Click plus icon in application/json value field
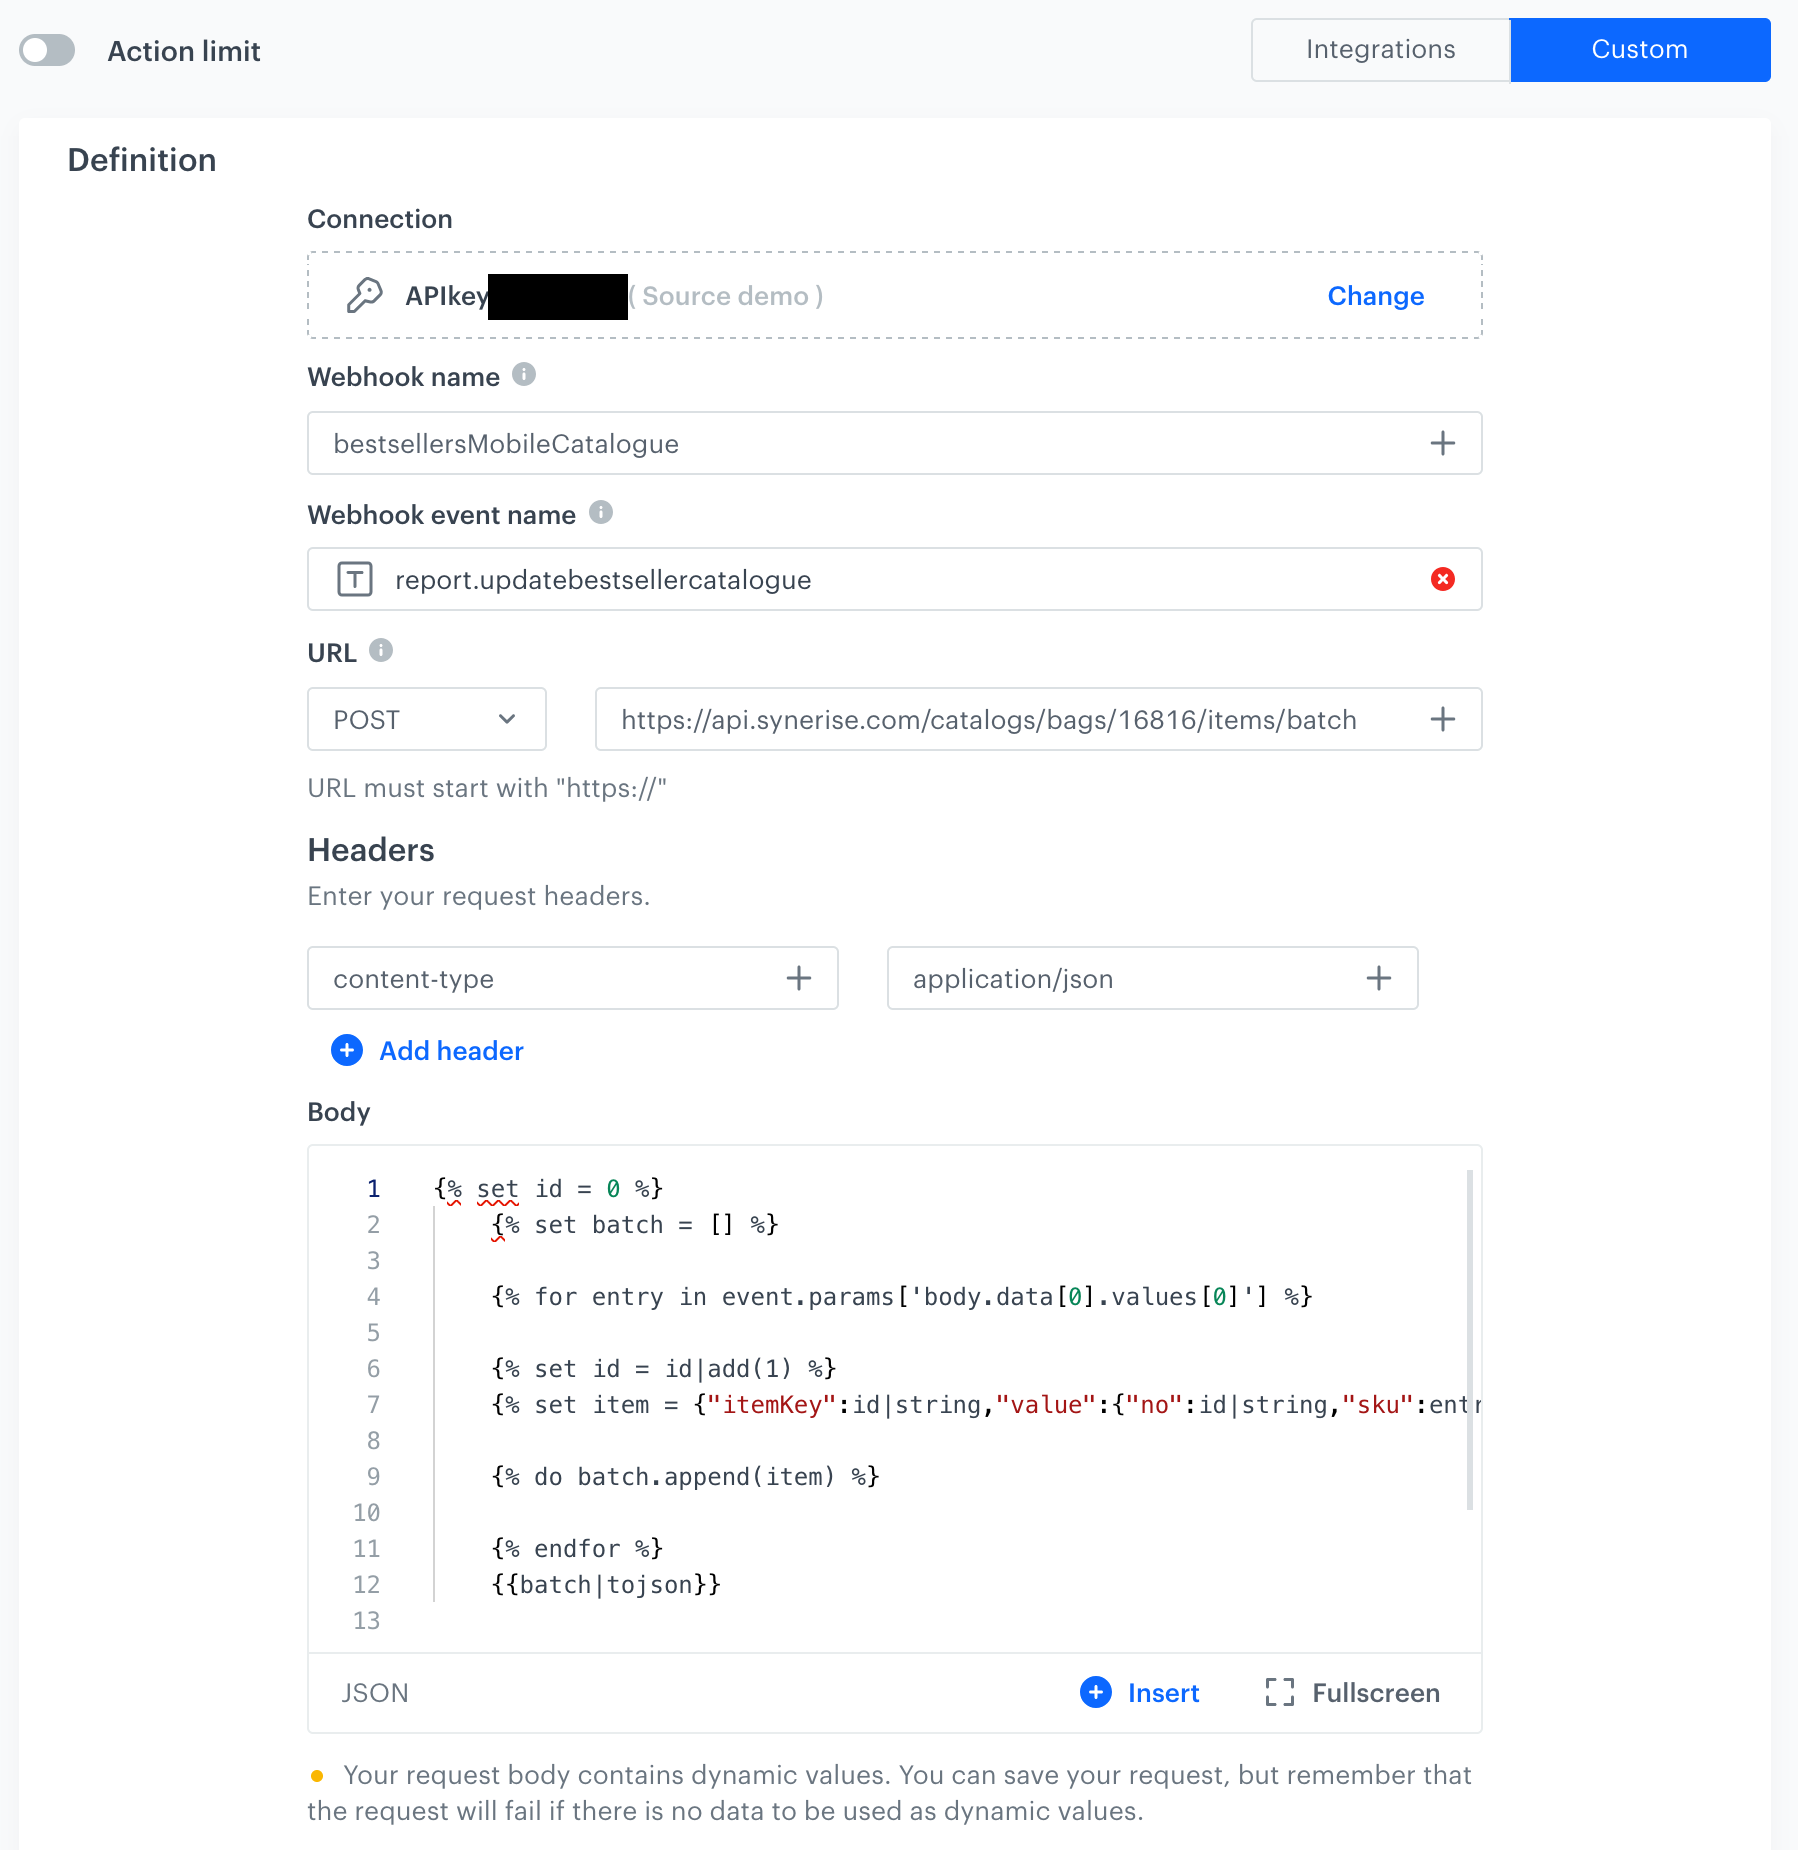Screen dimensions: 1798x1850 (x=1378, y=978)
